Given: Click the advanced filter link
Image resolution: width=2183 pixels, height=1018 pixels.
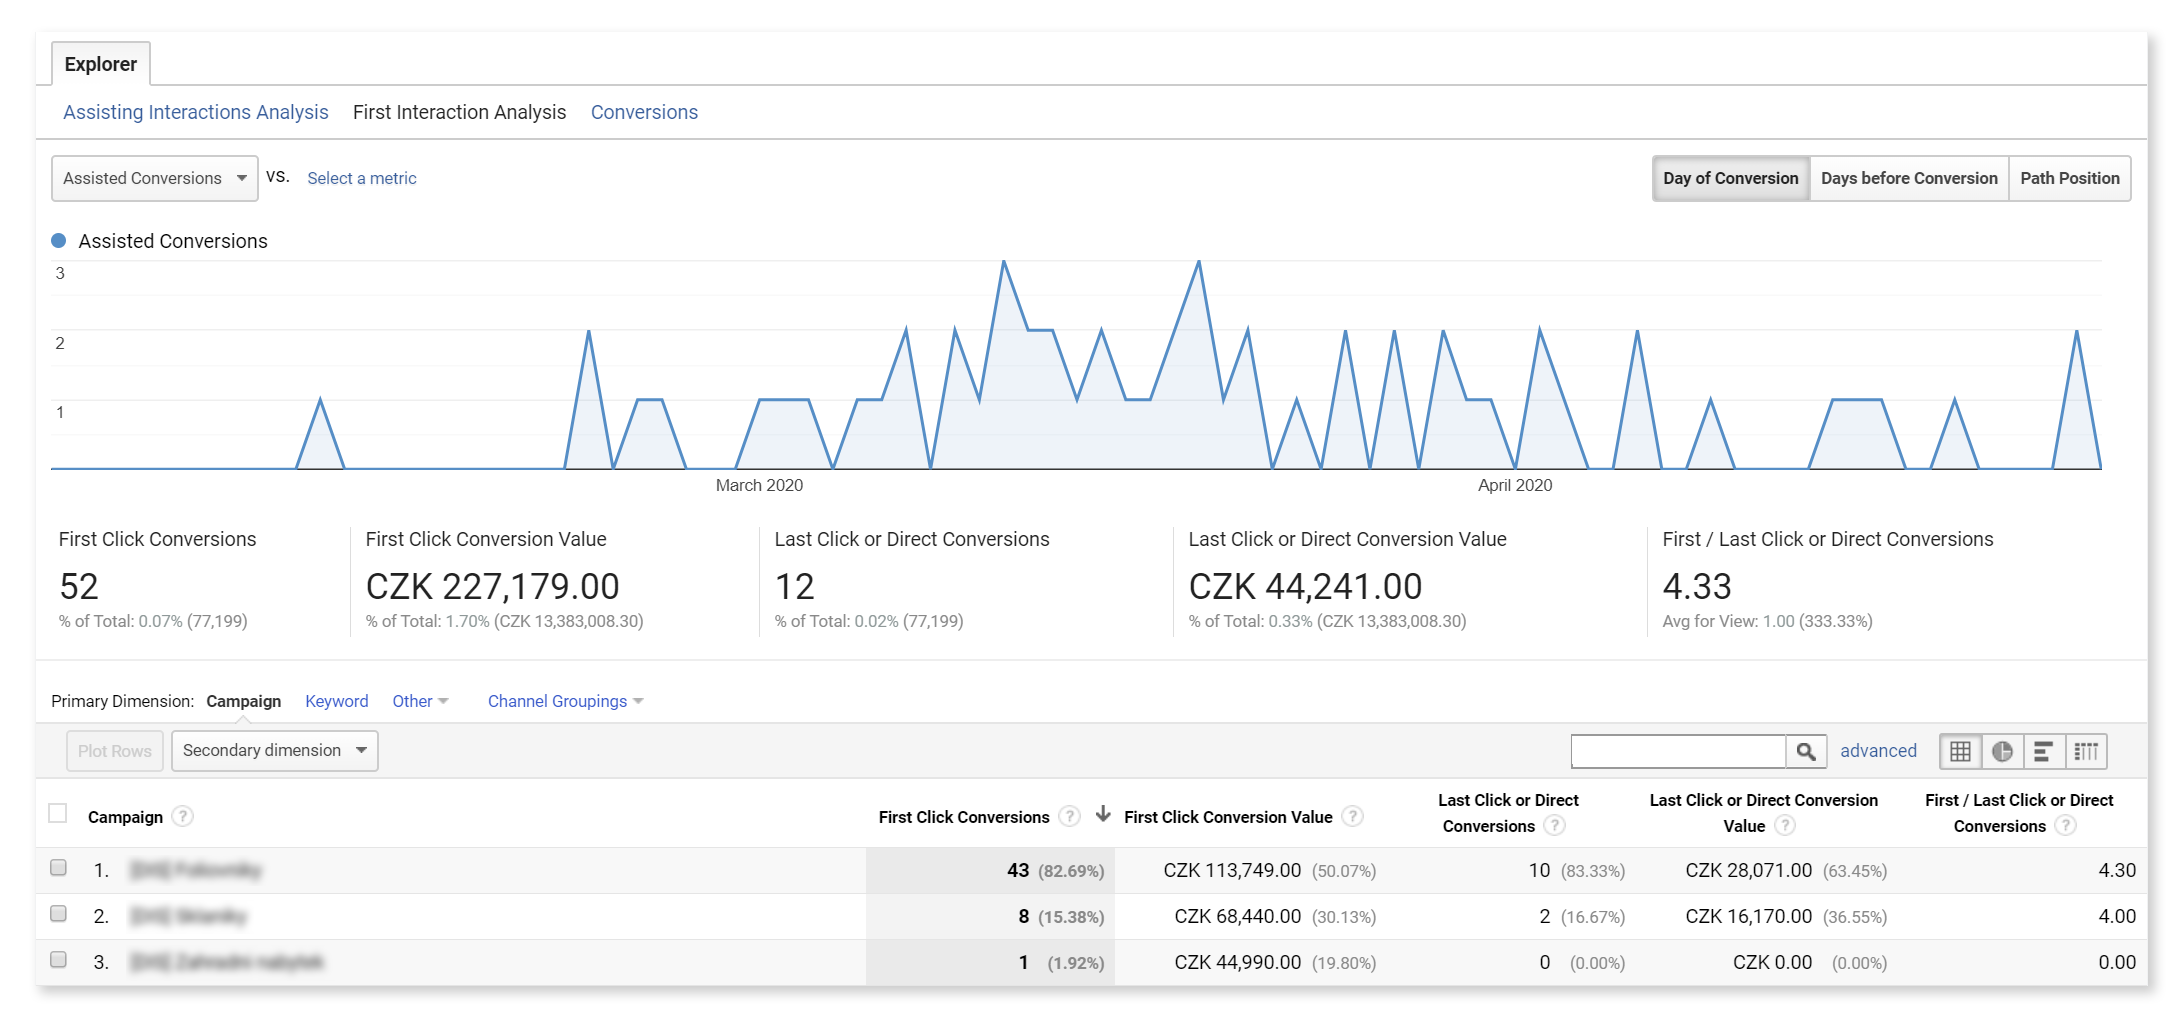Looking at the screenshot, I should [1878, 751].
